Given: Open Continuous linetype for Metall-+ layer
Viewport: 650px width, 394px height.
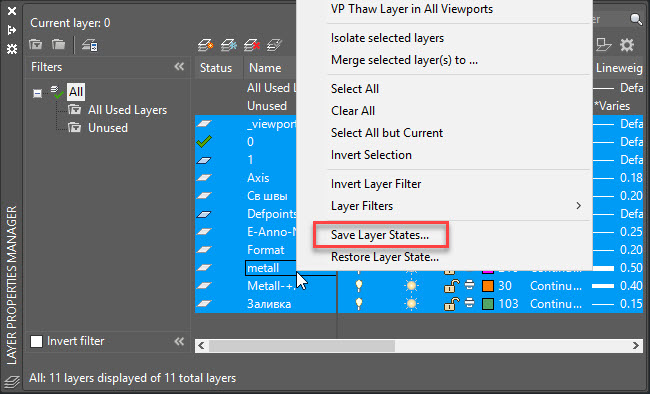Looking at the screenshot, I should click(x=556, y=286).
